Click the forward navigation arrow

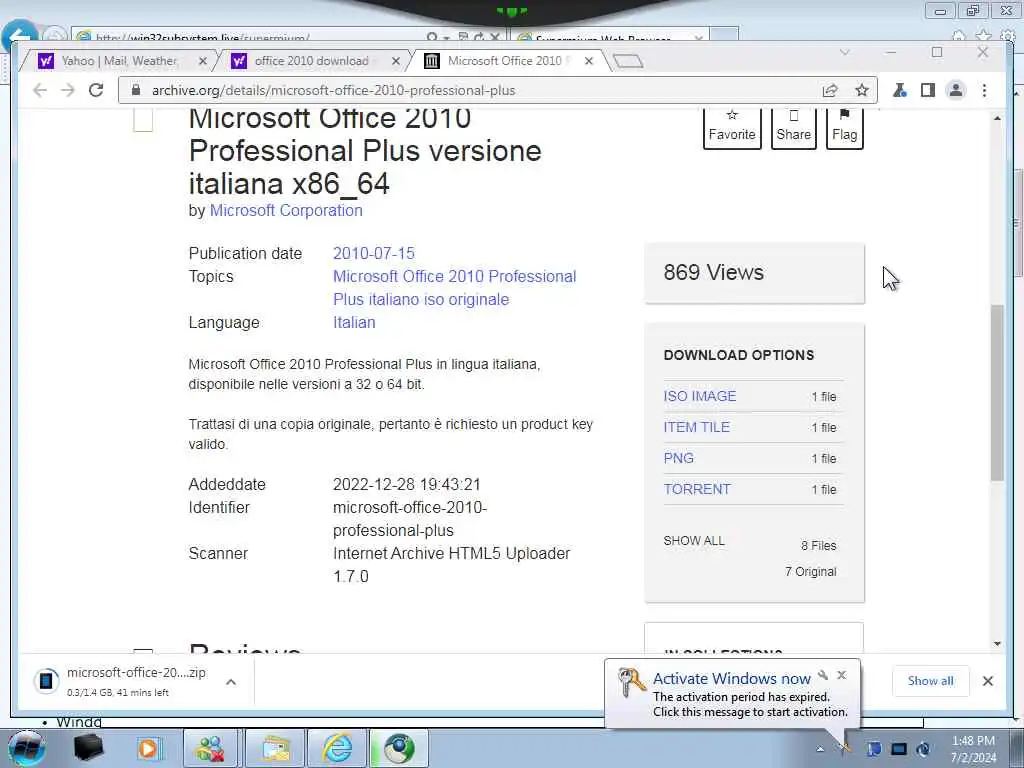coord(68,90)
